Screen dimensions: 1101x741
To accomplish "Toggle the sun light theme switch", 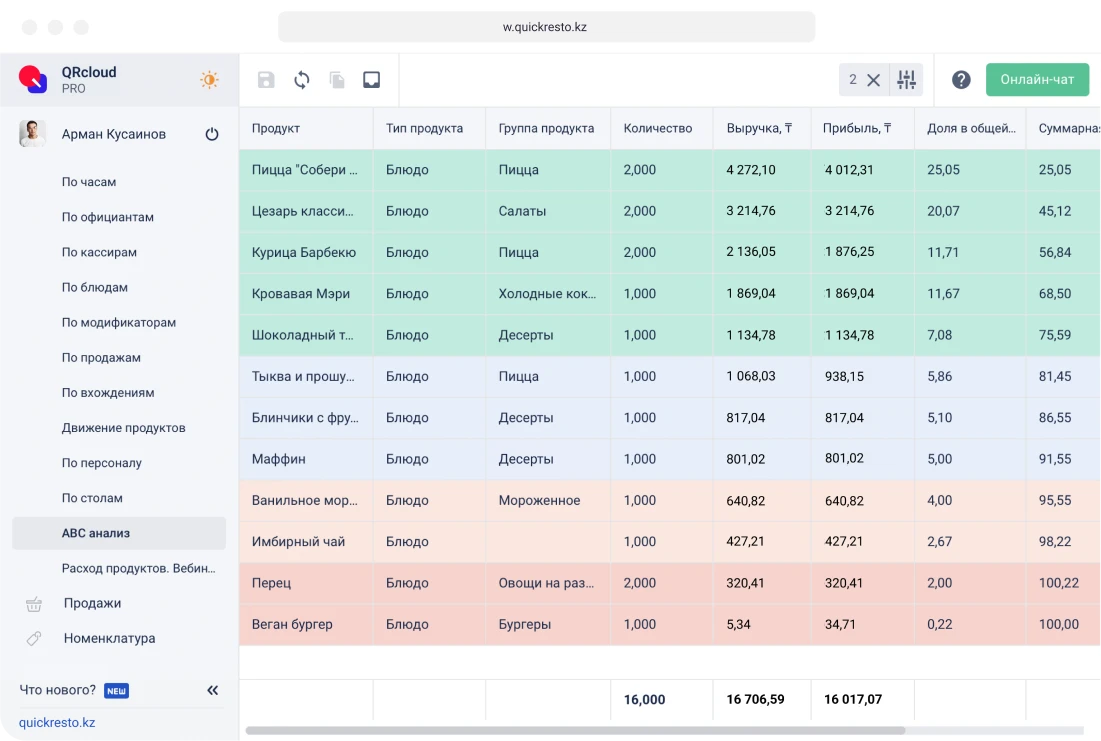I will [209, 80].
